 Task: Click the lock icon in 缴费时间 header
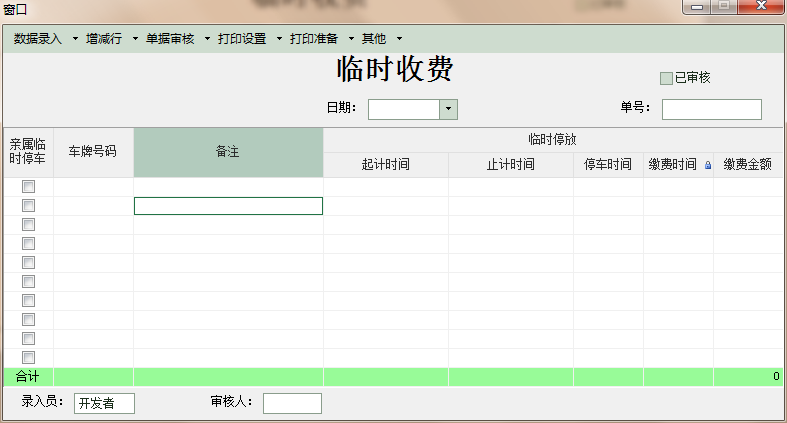[x=708, y=166]
